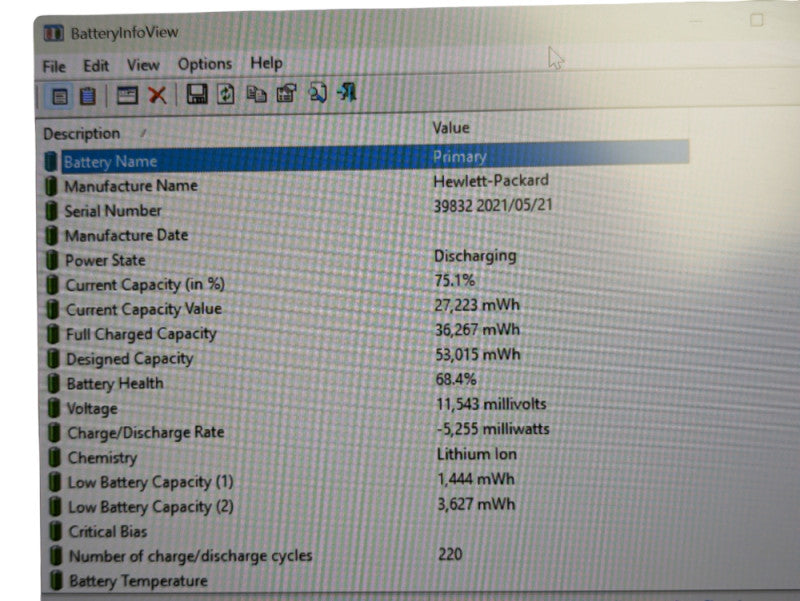Maximize the BatteryInfoView window
The image size is (800, 601).
tap(757, 20)
